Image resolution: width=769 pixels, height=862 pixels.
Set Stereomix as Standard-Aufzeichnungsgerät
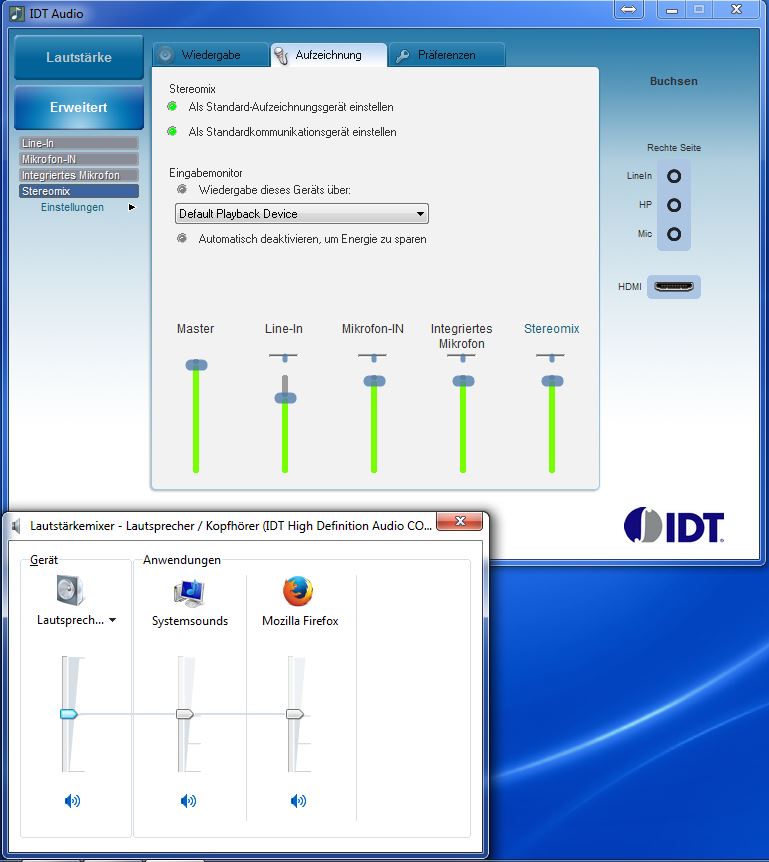click(172, 106)
